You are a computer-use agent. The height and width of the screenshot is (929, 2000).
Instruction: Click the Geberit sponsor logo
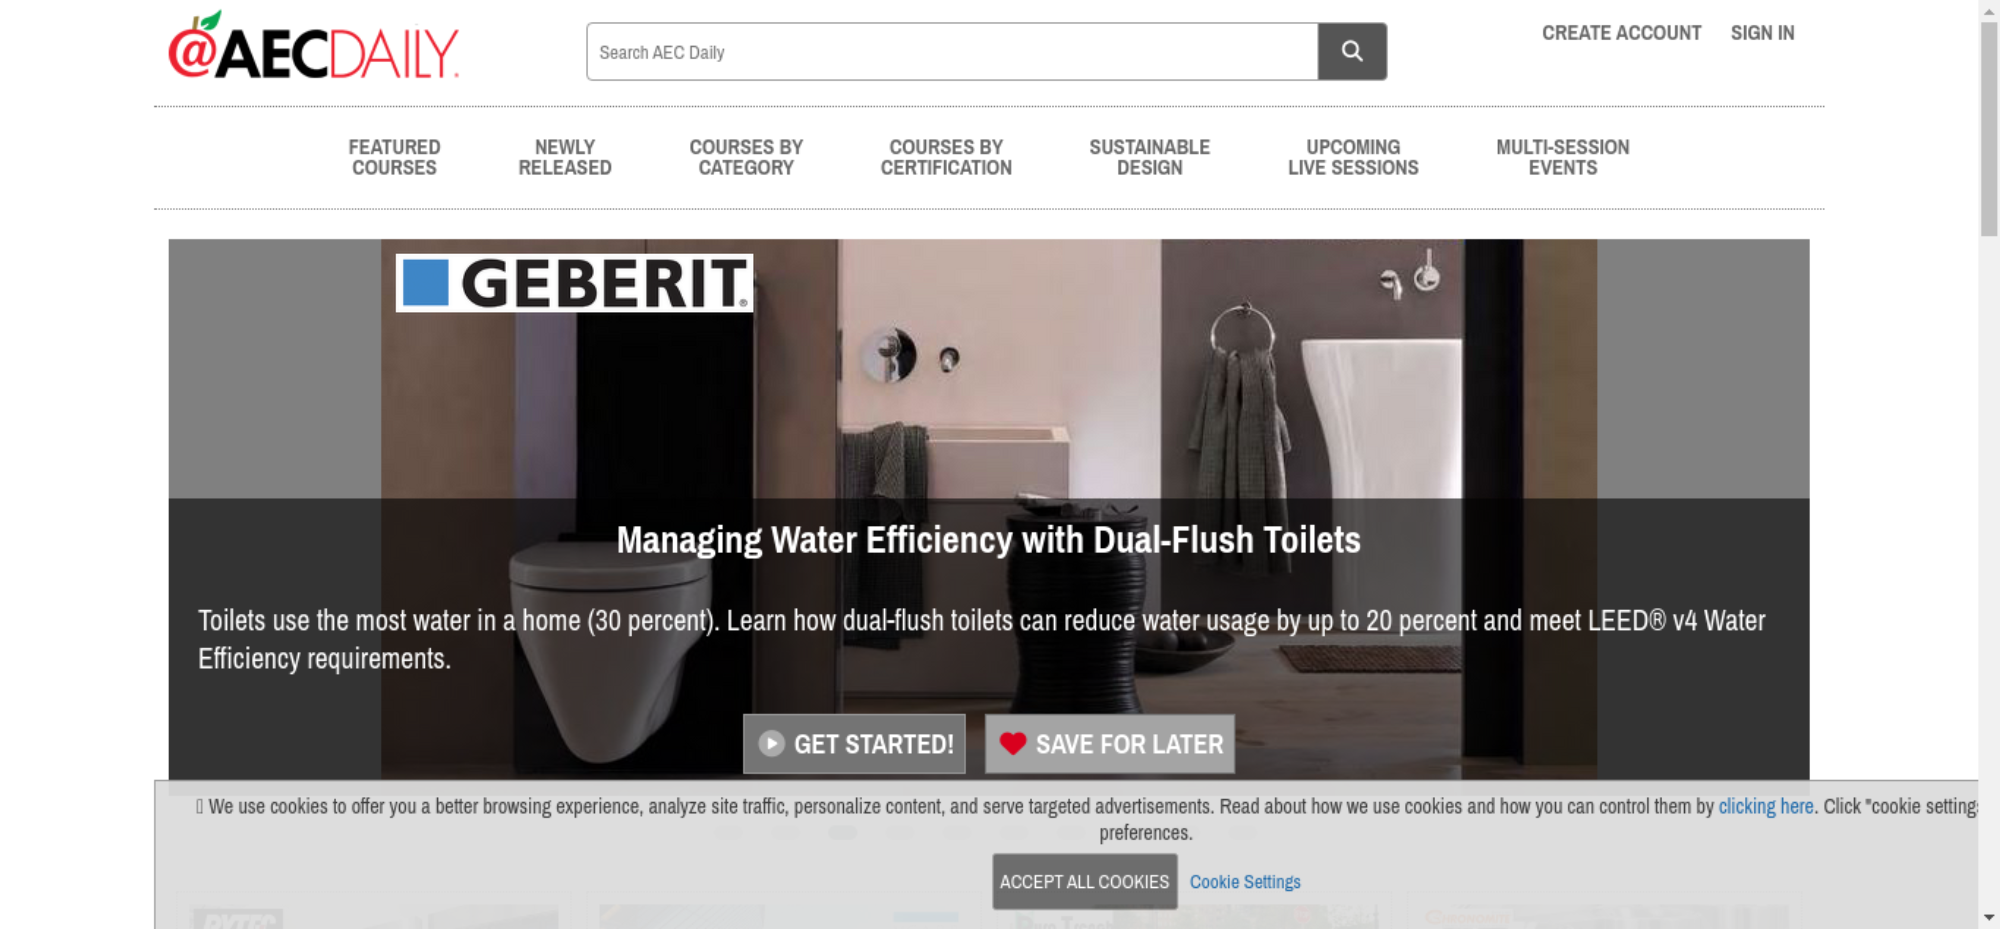click(x=574, y=283)
